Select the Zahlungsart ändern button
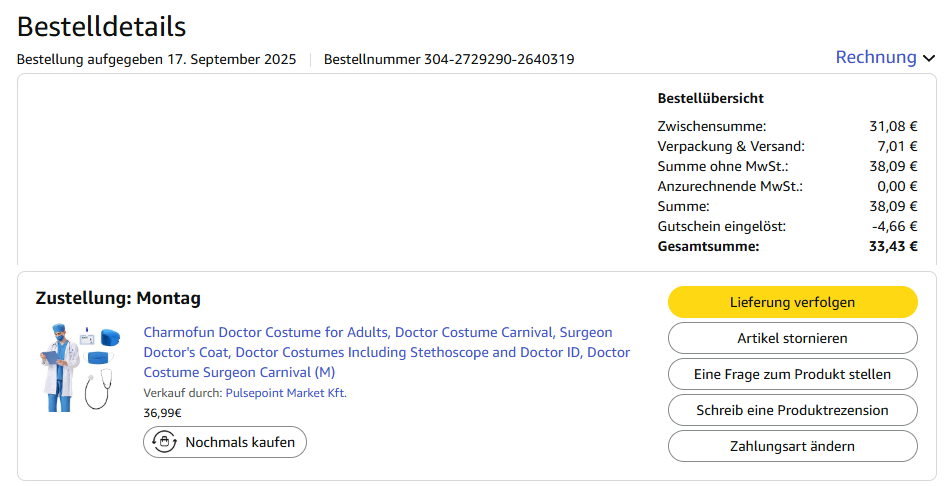 (x=792, y=446)
